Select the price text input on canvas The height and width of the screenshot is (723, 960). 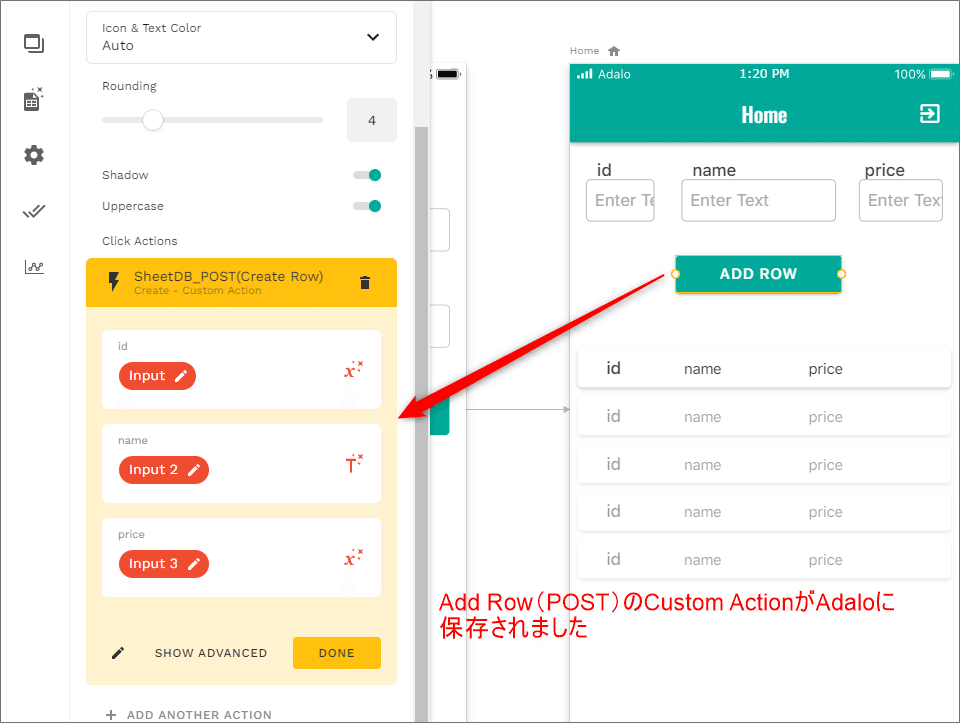(901, 200)
